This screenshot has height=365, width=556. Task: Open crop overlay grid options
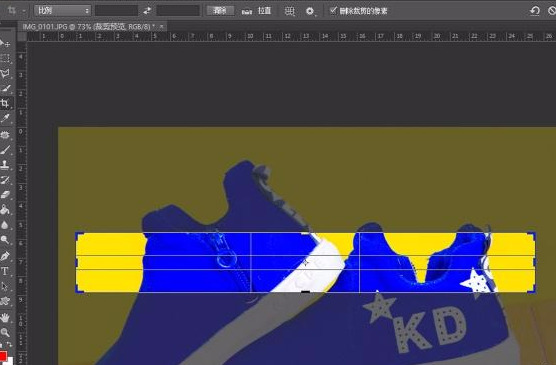pos(290,11)
